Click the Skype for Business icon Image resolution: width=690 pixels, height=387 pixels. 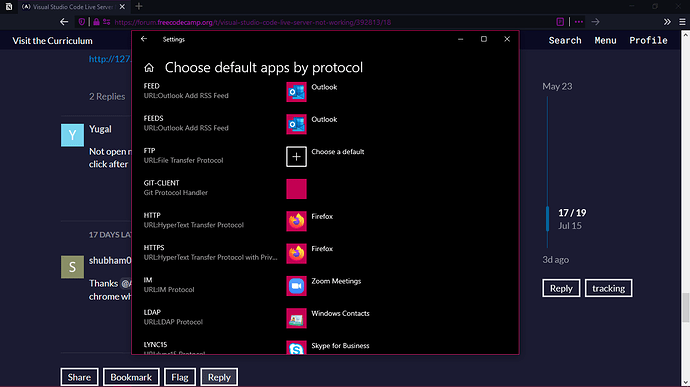click(296, 347)
